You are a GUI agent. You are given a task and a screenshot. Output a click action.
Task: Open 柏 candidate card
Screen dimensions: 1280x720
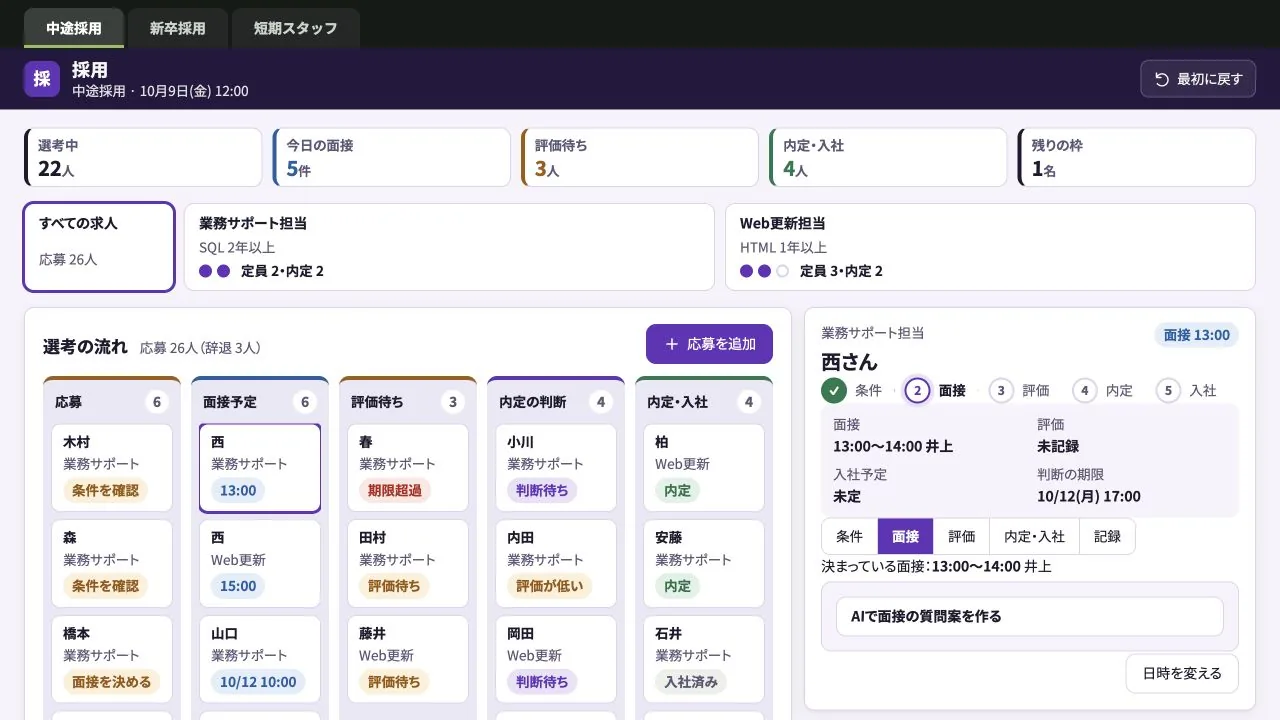pyautogui.click(x=704, y=468)
